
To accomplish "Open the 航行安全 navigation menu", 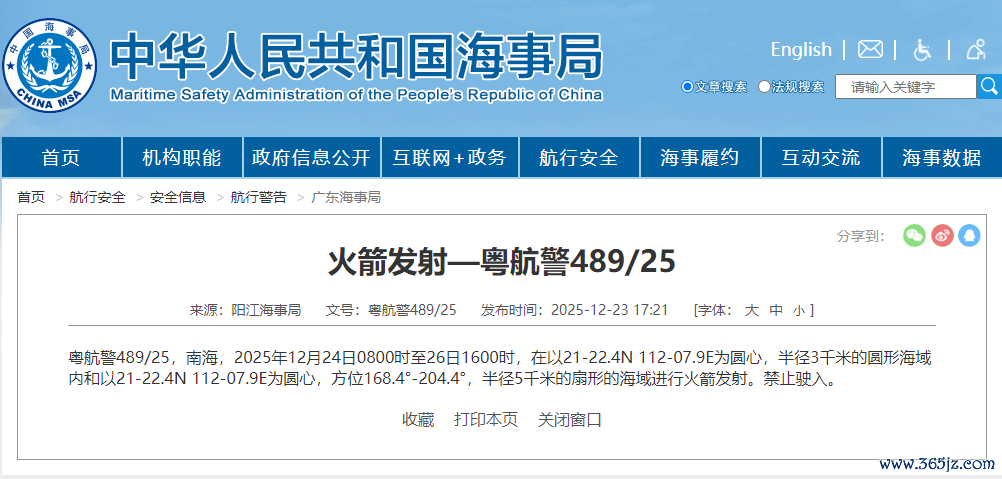I will coord(578,157).
